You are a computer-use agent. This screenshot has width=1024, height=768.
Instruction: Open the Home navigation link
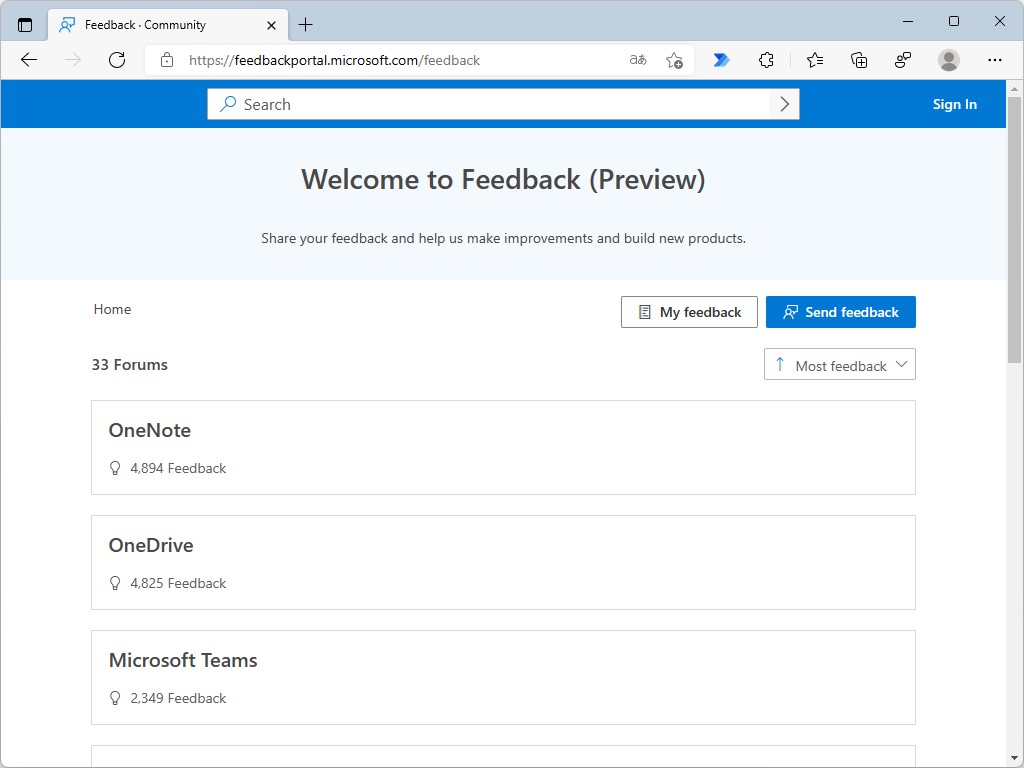112,309
